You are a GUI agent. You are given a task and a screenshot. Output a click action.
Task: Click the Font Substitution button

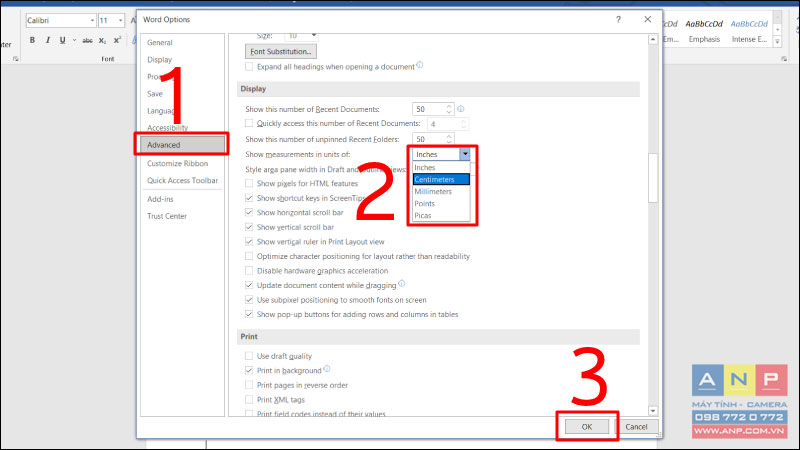click(x=281, y=52)
